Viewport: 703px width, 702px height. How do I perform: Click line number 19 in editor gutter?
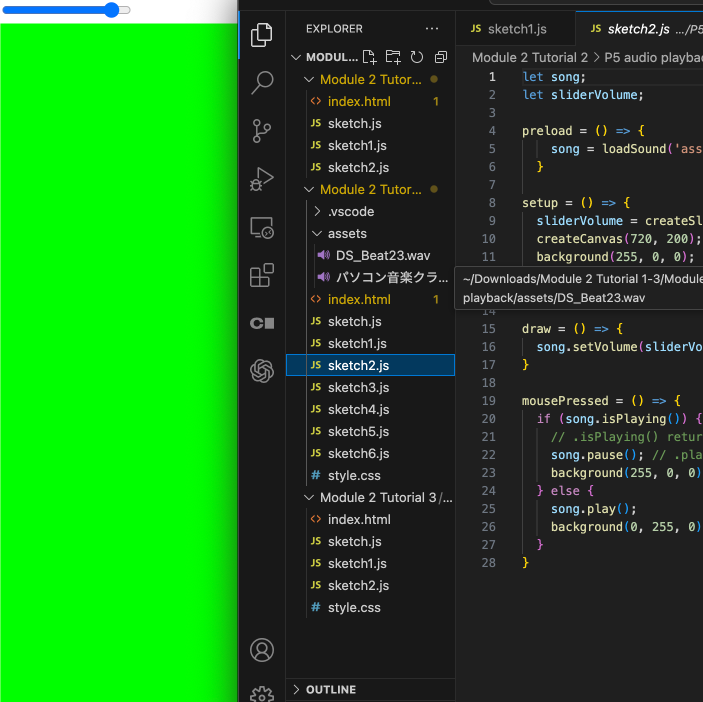click(x=489, y=401)
